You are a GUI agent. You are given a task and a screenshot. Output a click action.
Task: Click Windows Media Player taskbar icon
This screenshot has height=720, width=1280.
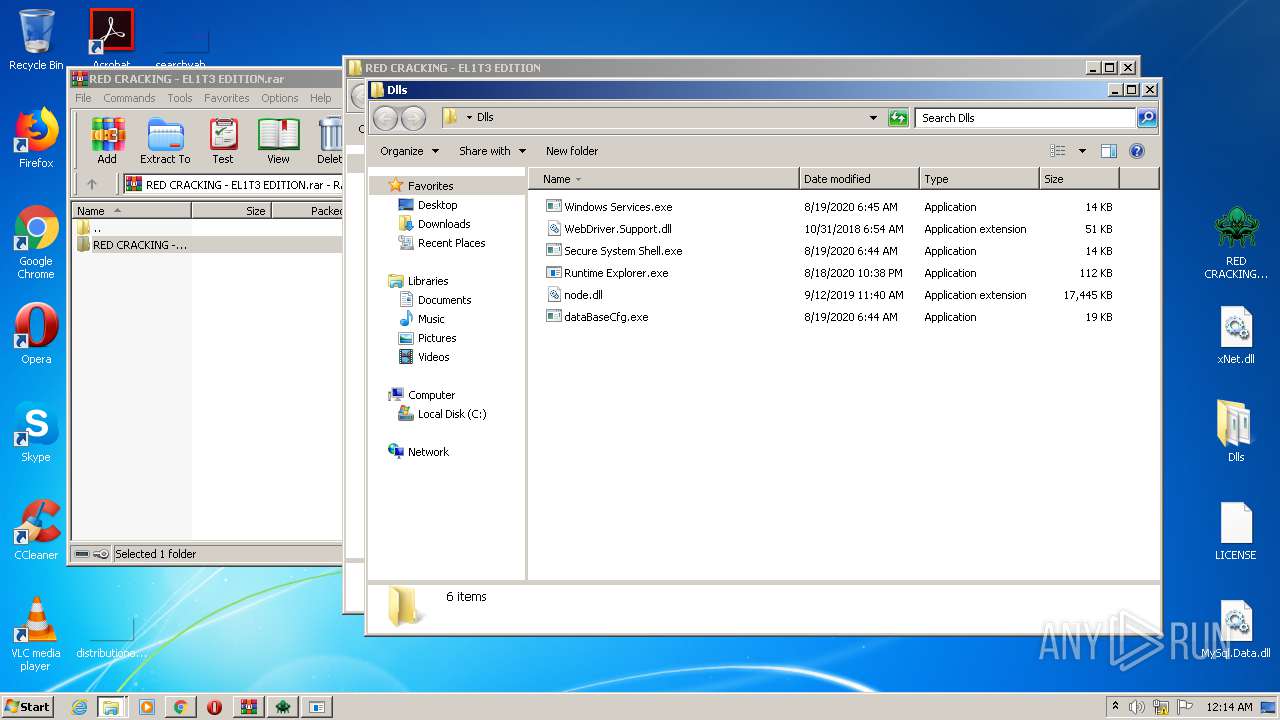(x=147, y=707)
